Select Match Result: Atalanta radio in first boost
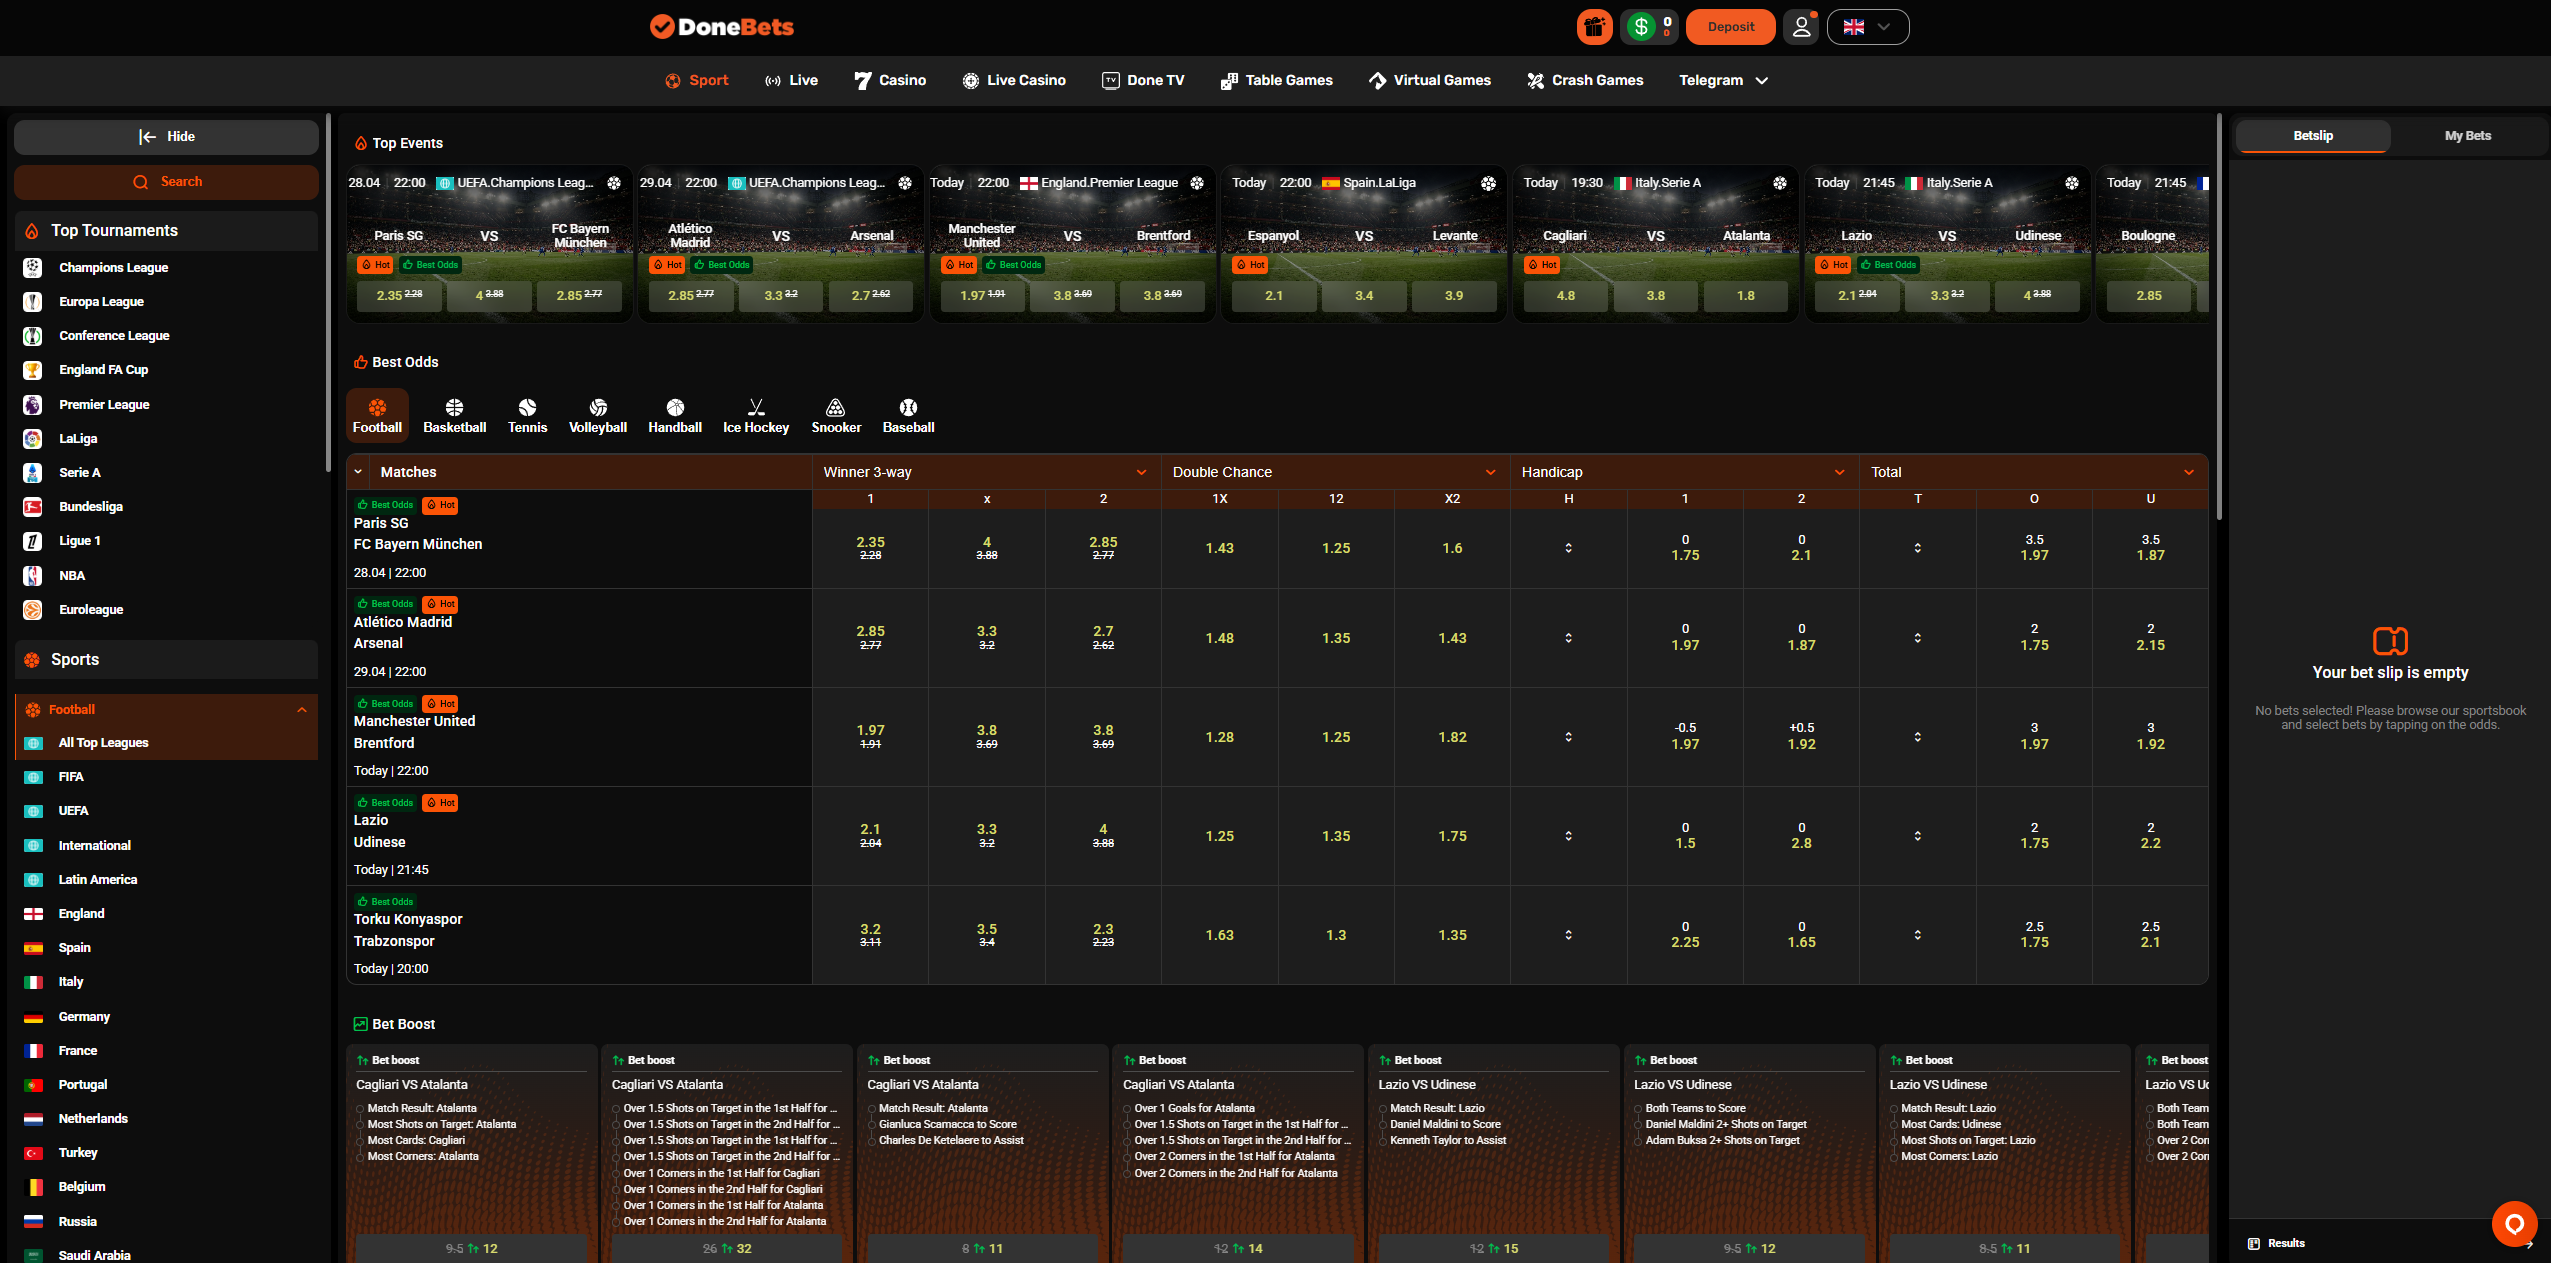Screen dimensions: 2551x1263 (x=360, y=1108)
